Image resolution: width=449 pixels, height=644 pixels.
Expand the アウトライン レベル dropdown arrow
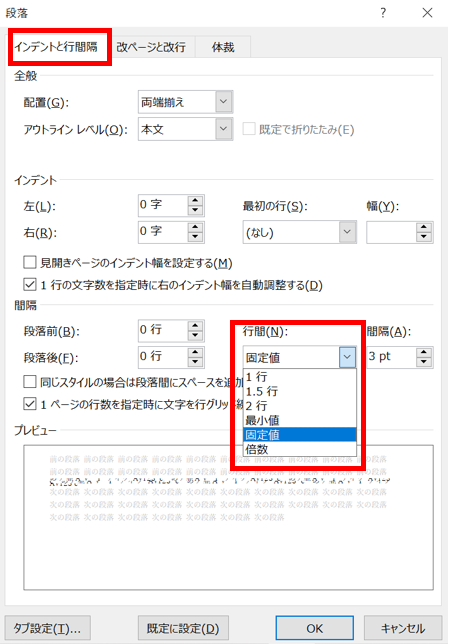(223, 129)
